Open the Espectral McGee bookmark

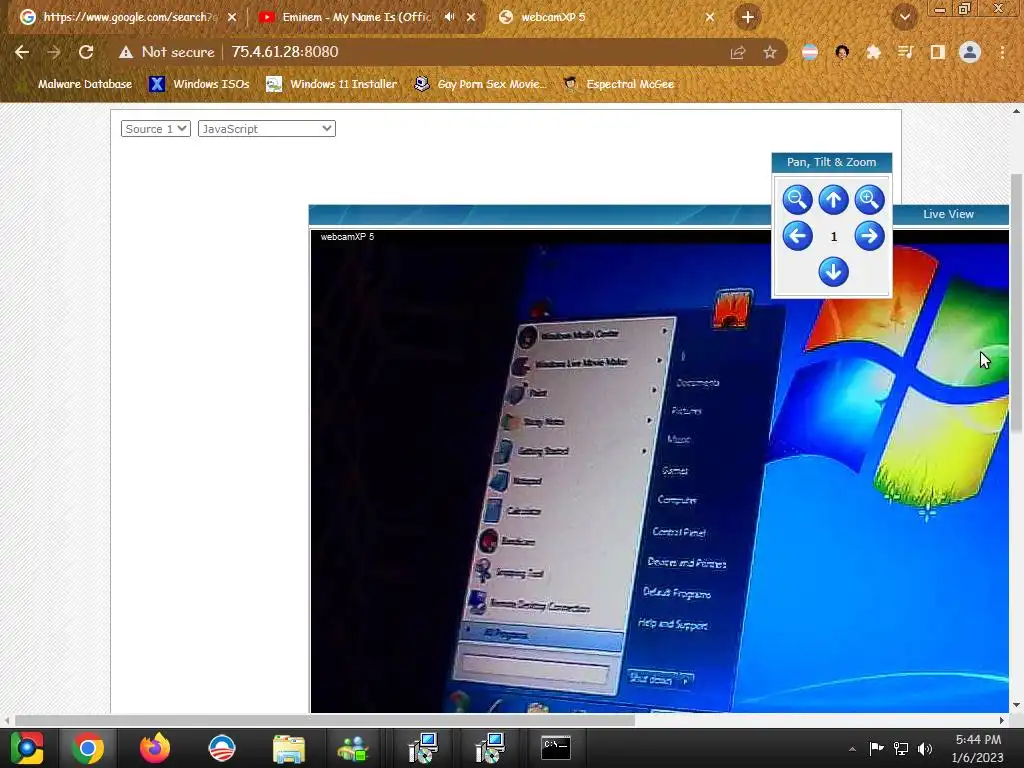tap(619, 84)
